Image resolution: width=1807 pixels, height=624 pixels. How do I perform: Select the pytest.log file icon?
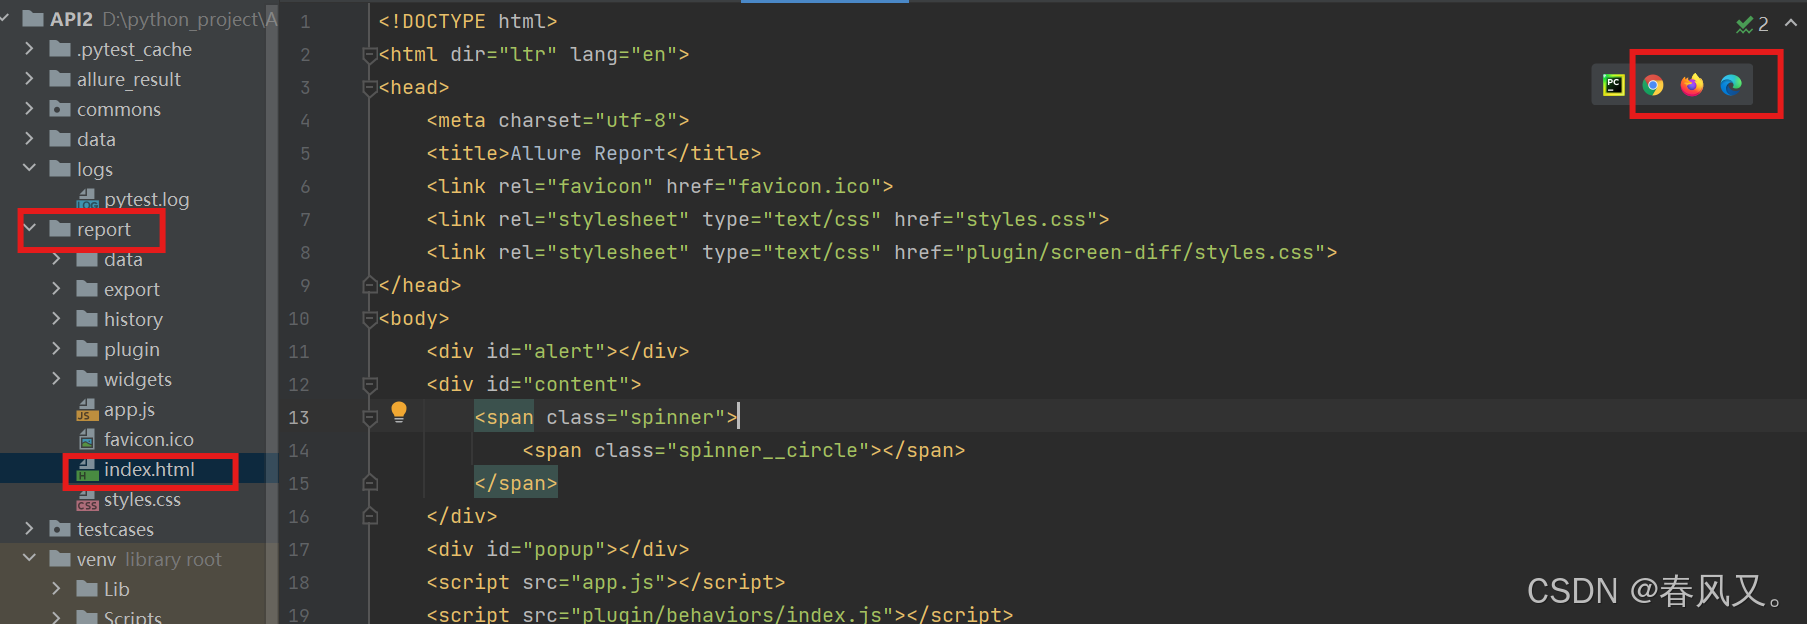pyautogui.click(x=88, y=200)
